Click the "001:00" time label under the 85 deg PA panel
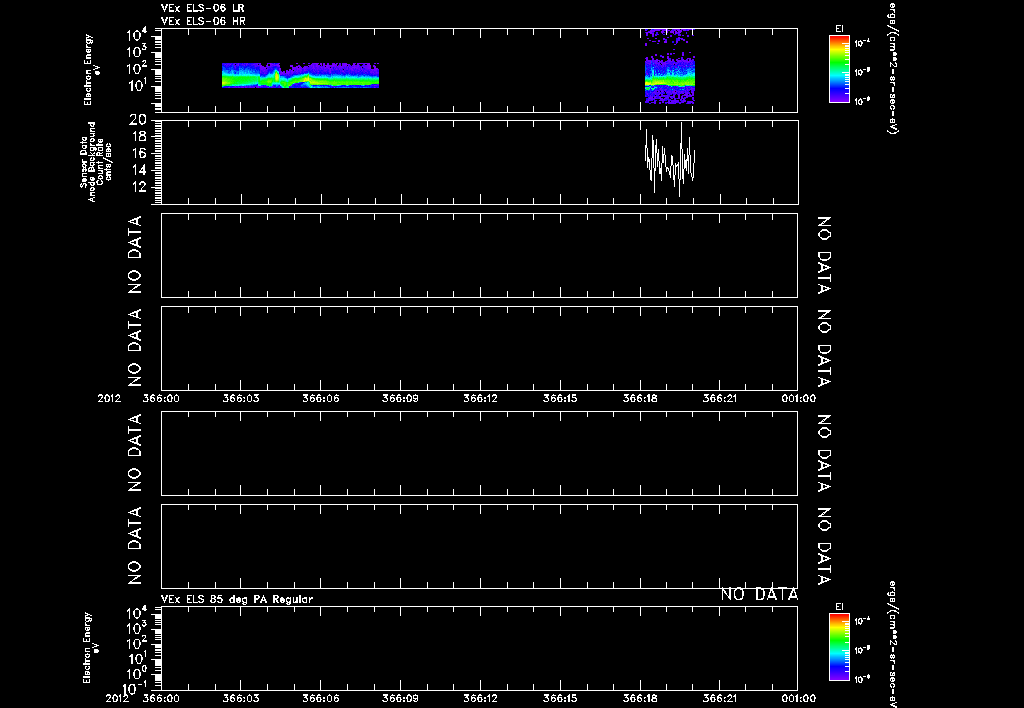 tap(798, 698)
